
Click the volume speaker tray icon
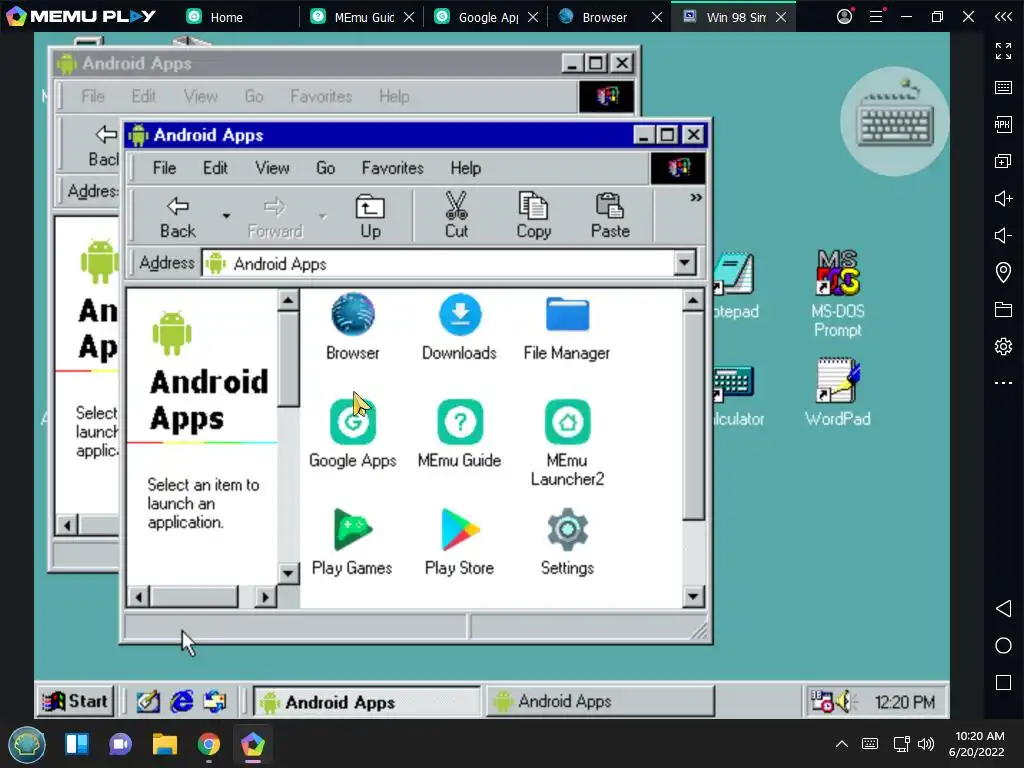click(x=846, y=701)
